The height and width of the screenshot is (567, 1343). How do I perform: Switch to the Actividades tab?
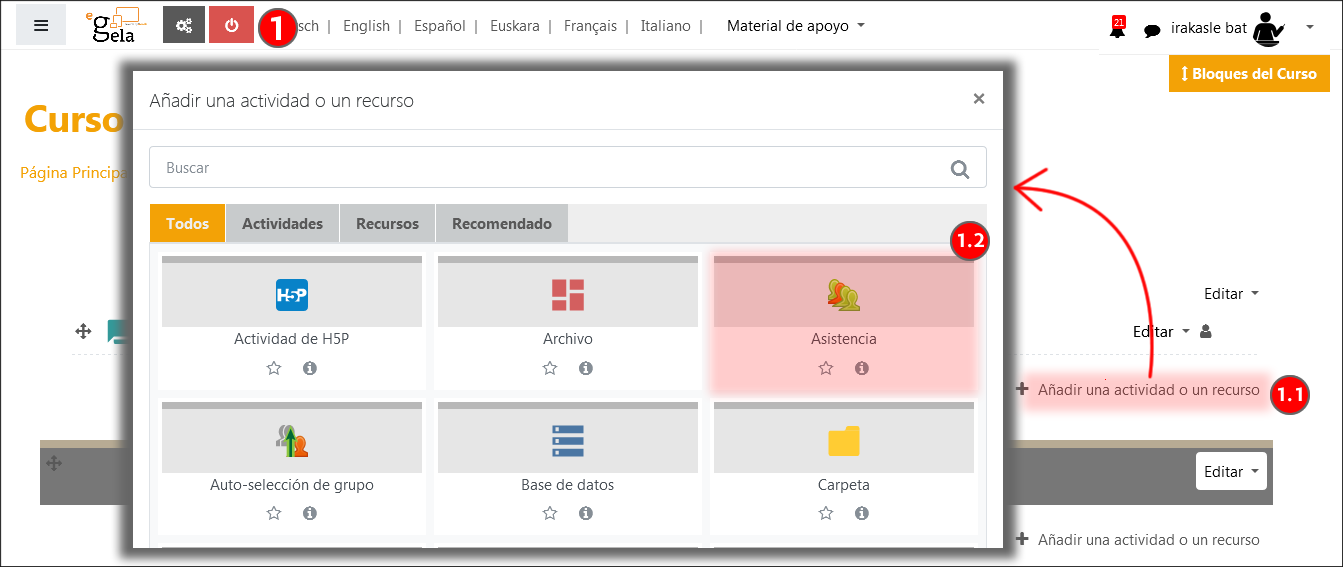[282, 224]
